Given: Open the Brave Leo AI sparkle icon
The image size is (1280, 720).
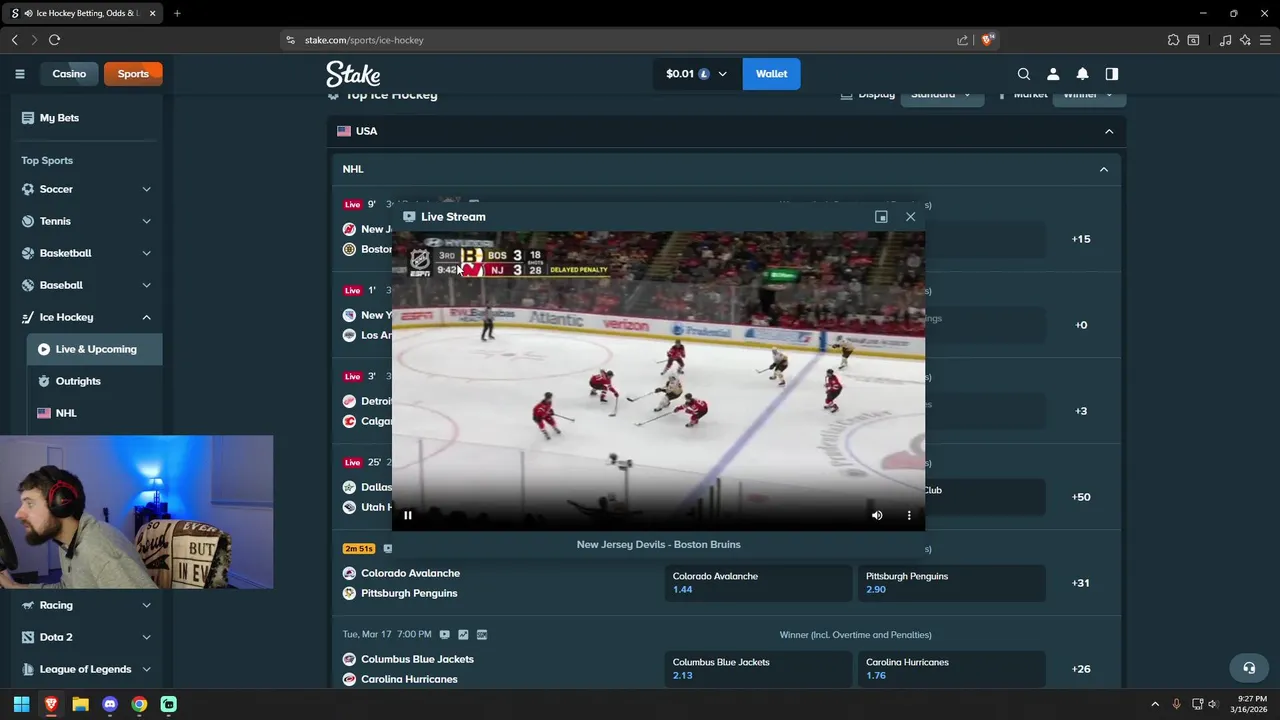Looking at the screenshot, I should (x=1245, y=40).
